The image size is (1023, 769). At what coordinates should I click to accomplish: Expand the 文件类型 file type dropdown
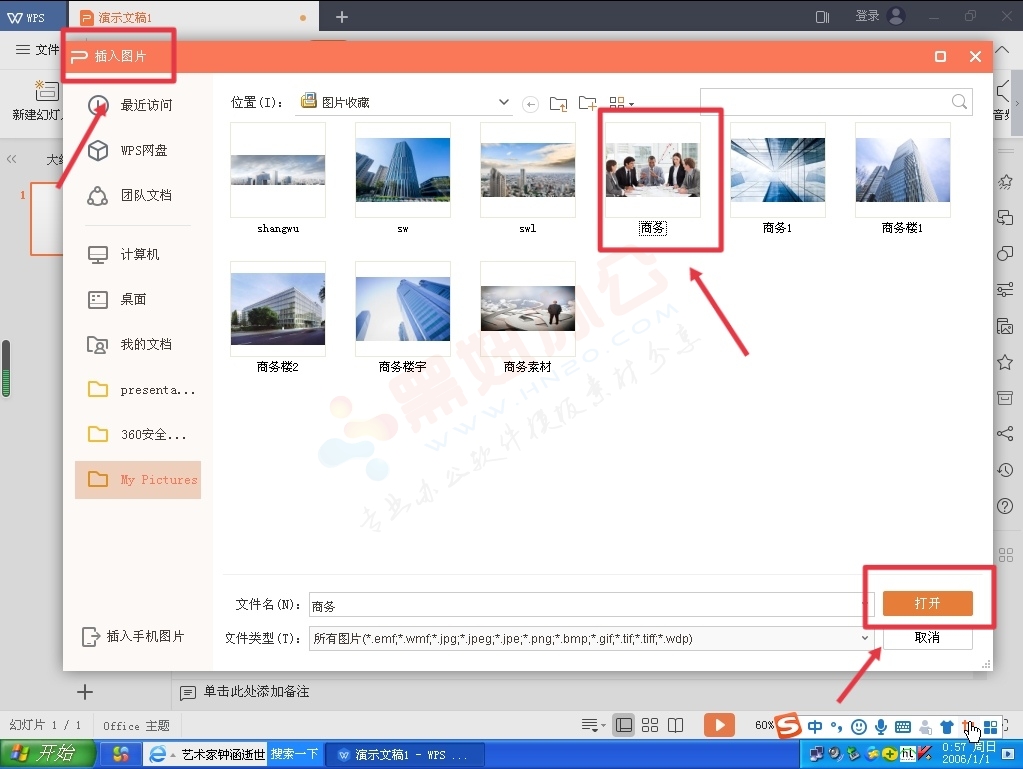click(x=865, y=638)
